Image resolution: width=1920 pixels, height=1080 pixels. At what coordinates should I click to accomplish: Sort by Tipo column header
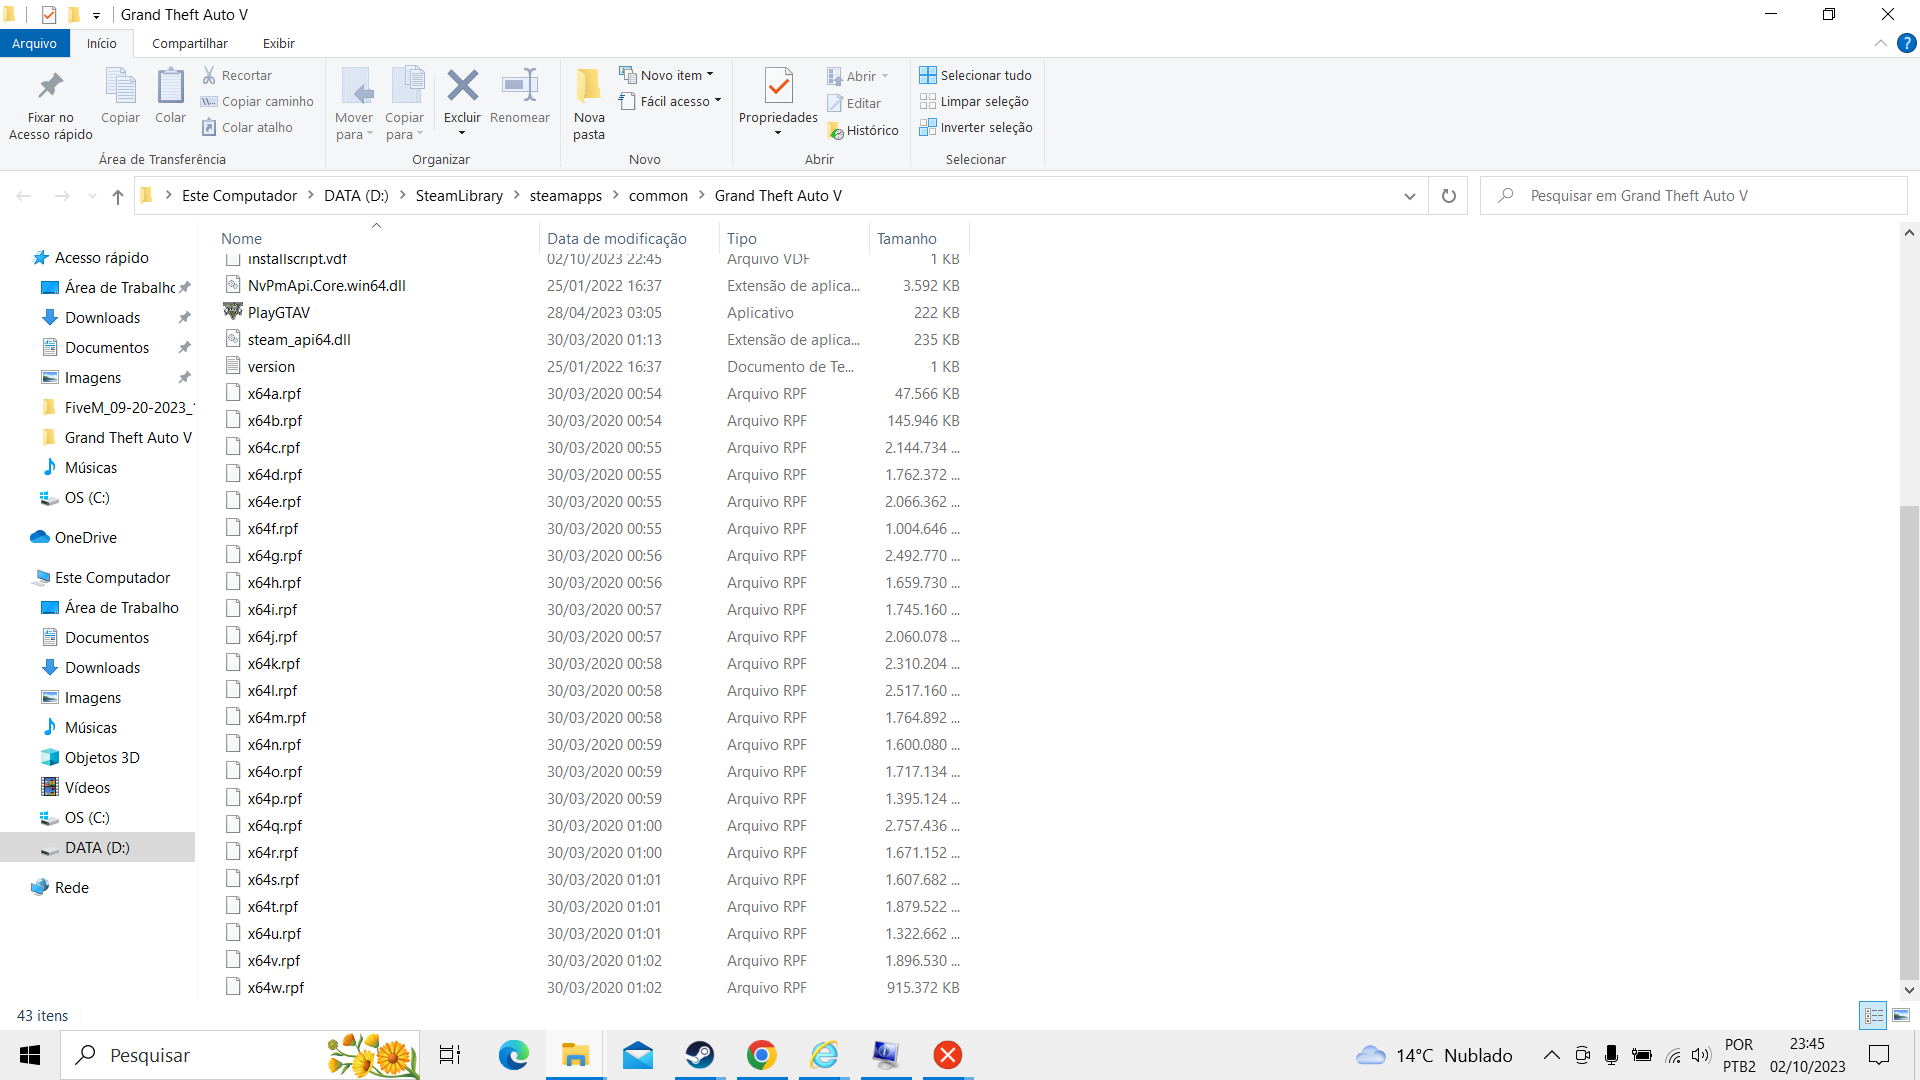742,238
